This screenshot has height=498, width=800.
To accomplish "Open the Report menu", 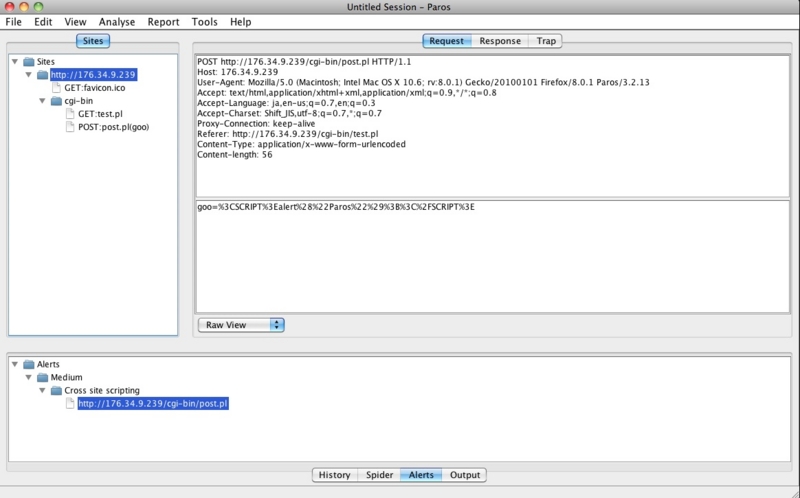I will [x=163, y=22].
